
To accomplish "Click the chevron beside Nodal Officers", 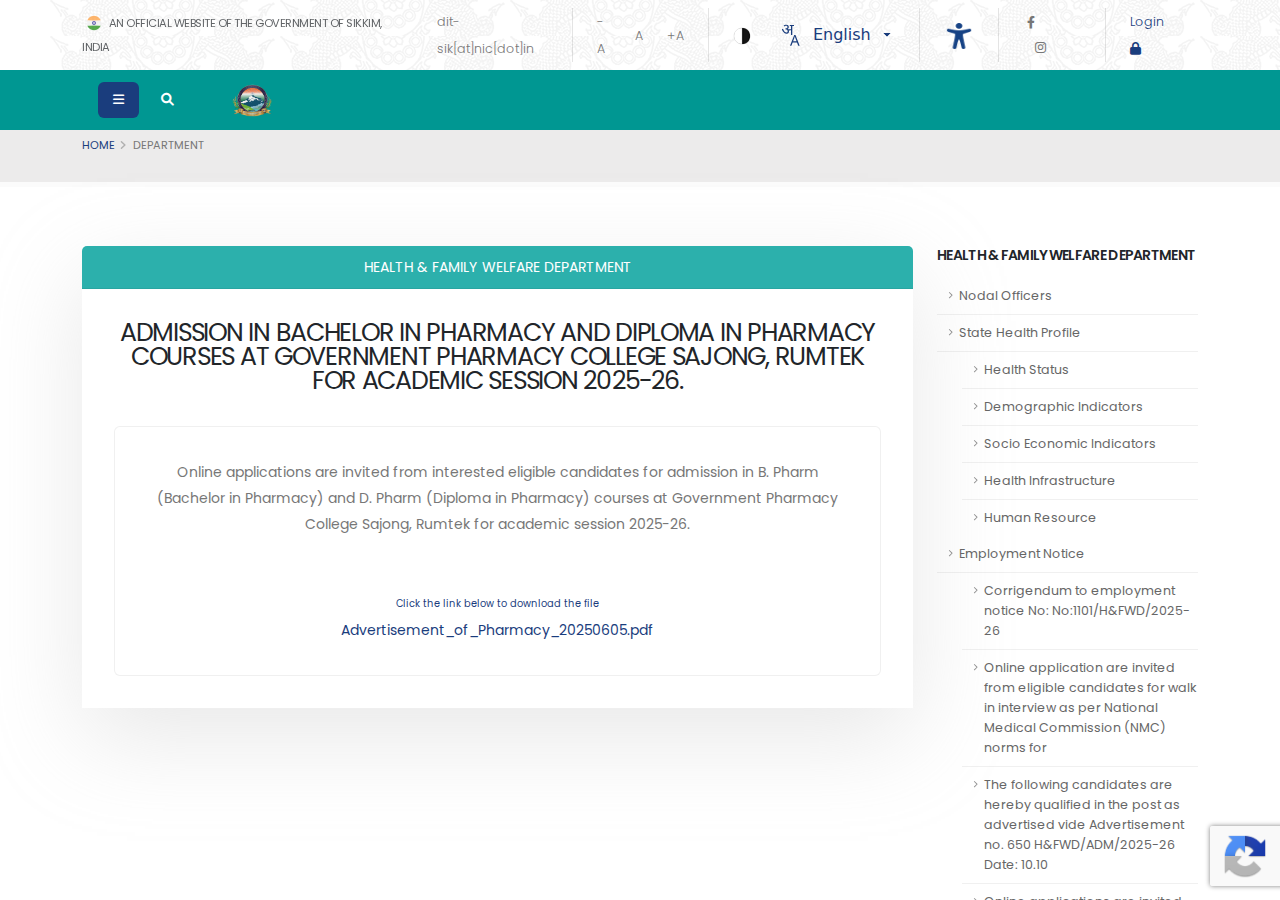I will tap(950, 295).
